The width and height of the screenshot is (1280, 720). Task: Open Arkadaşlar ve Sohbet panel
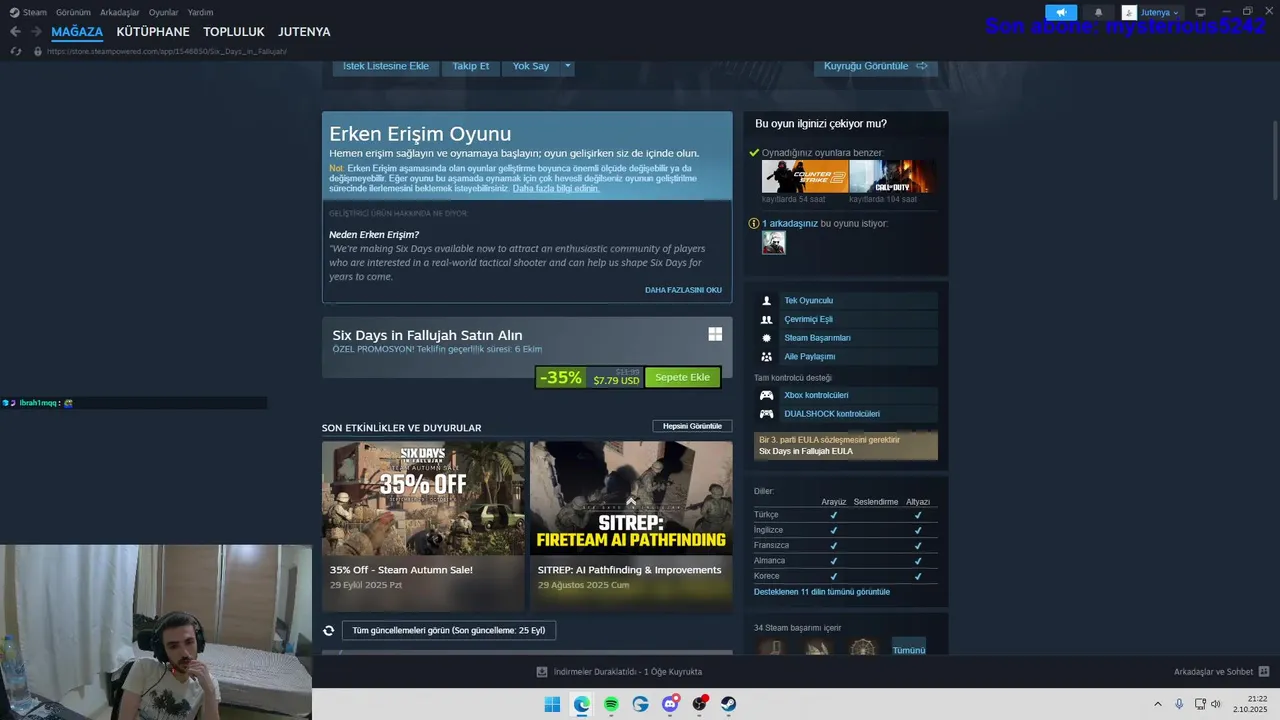(1221, 672)
